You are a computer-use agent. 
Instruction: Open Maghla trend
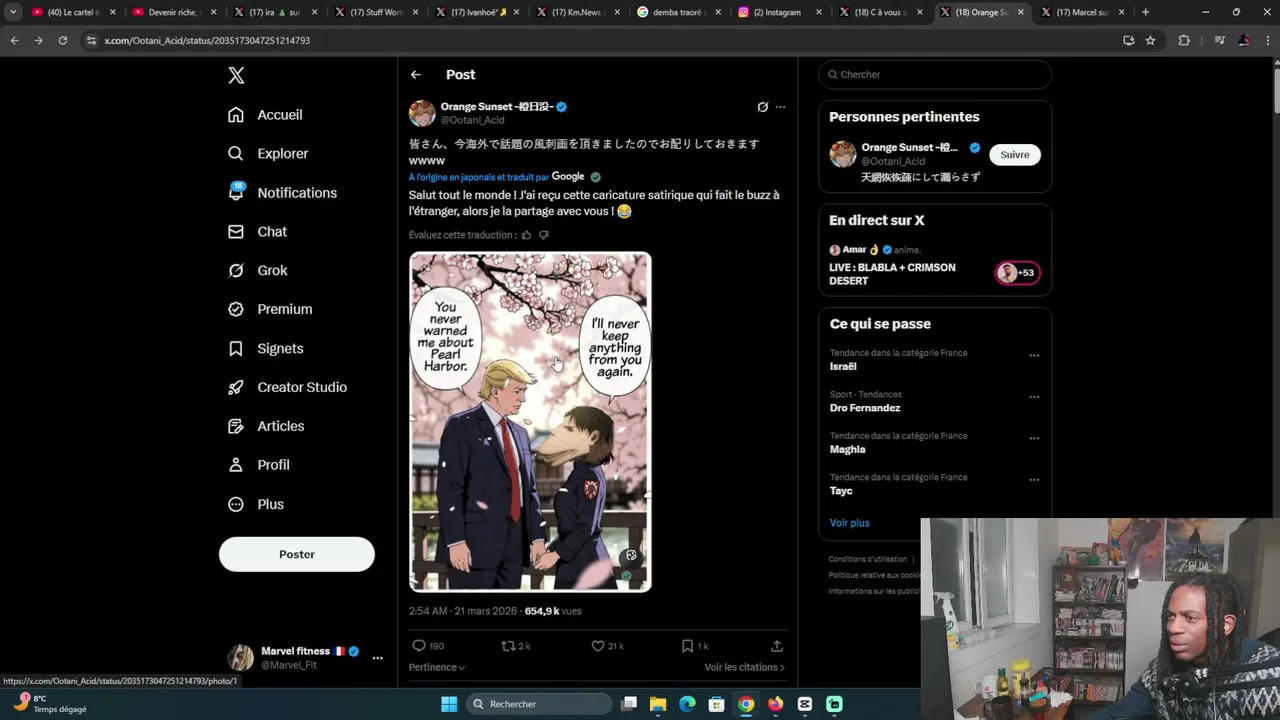point(847,450)
